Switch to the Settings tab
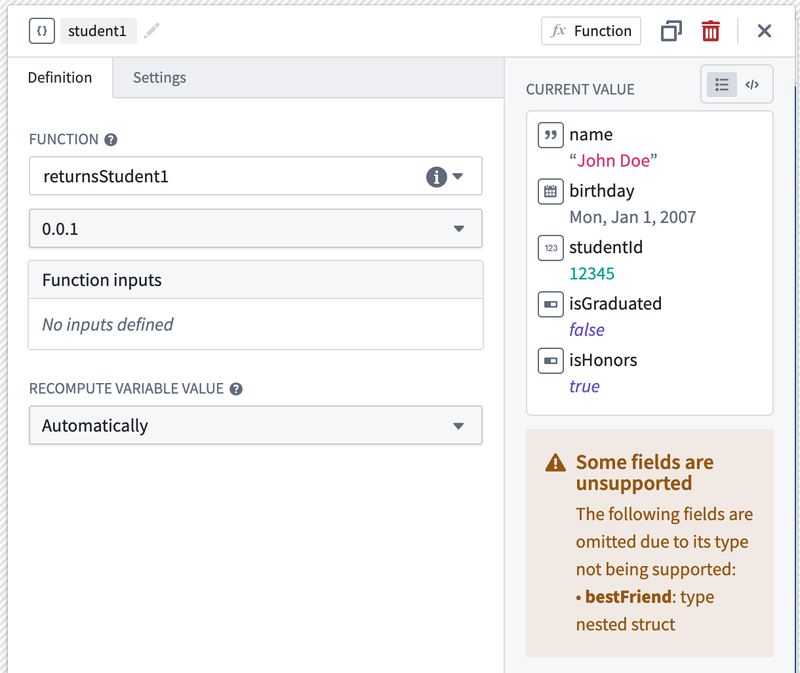800x673 pixels. tap(159, 78)
